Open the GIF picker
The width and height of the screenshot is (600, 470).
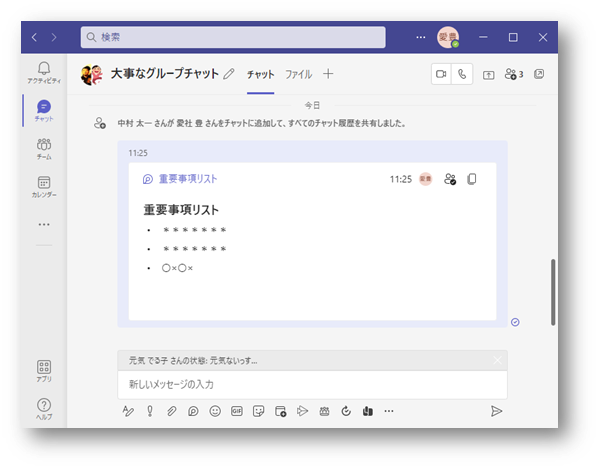[x=237, y=411]
